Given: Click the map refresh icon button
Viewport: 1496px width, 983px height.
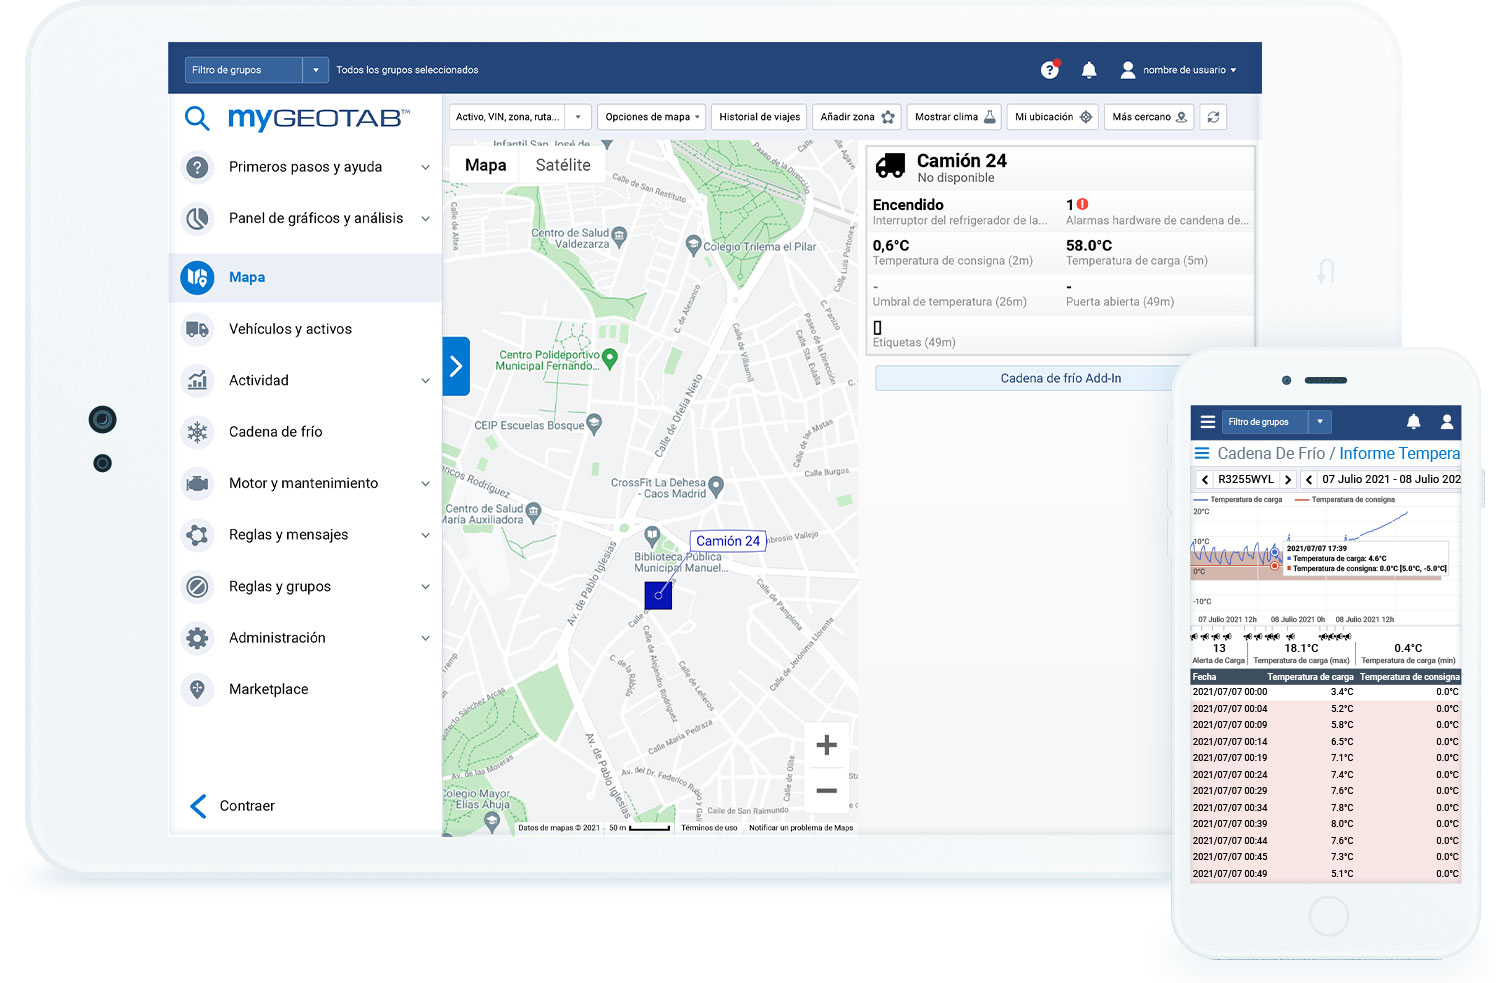Looking at the screenshot, I should pos(1213,117).
